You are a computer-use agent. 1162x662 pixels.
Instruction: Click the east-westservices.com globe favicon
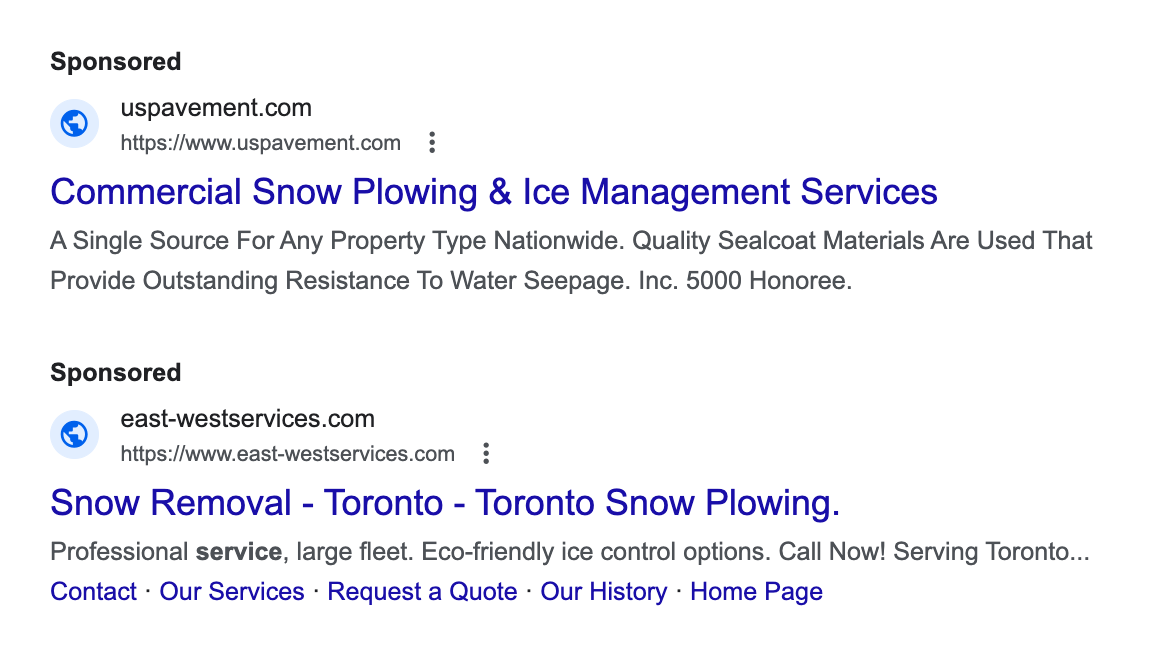point(75,435)
